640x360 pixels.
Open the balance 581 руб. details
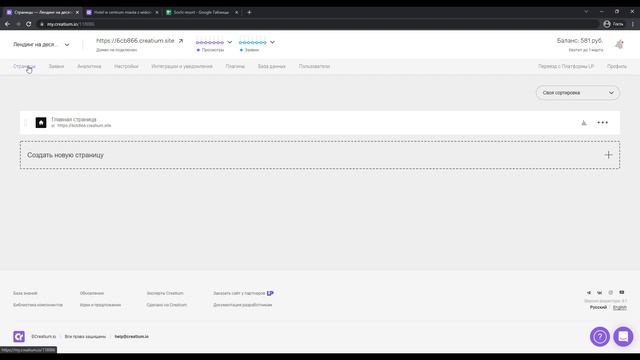[580, 41]
